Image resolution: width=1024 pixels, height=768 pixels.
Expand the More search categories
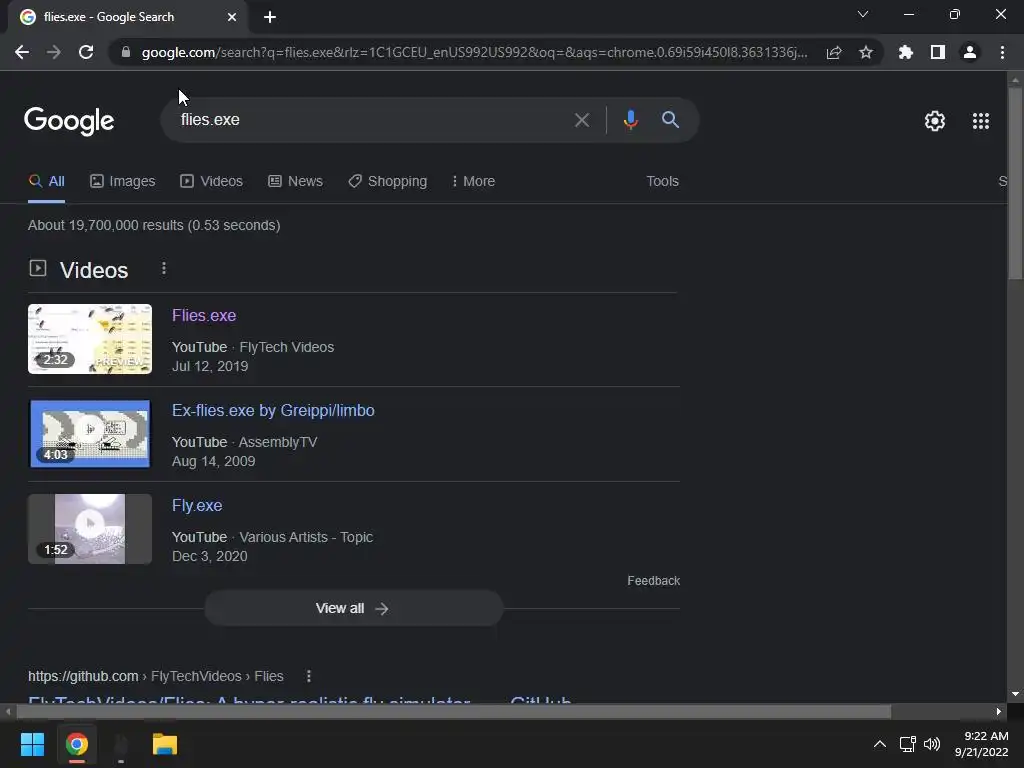[x=473, y=182]
